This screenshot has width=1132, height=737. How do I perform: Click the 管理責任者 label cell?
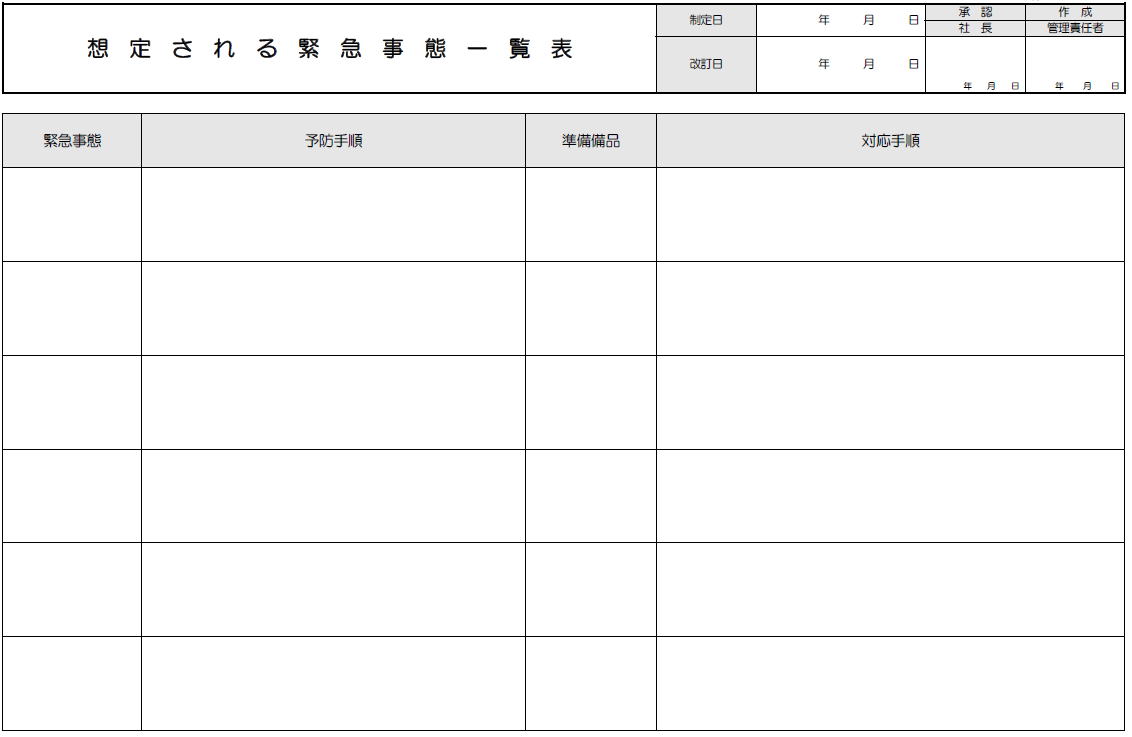tap(1075, 28)
